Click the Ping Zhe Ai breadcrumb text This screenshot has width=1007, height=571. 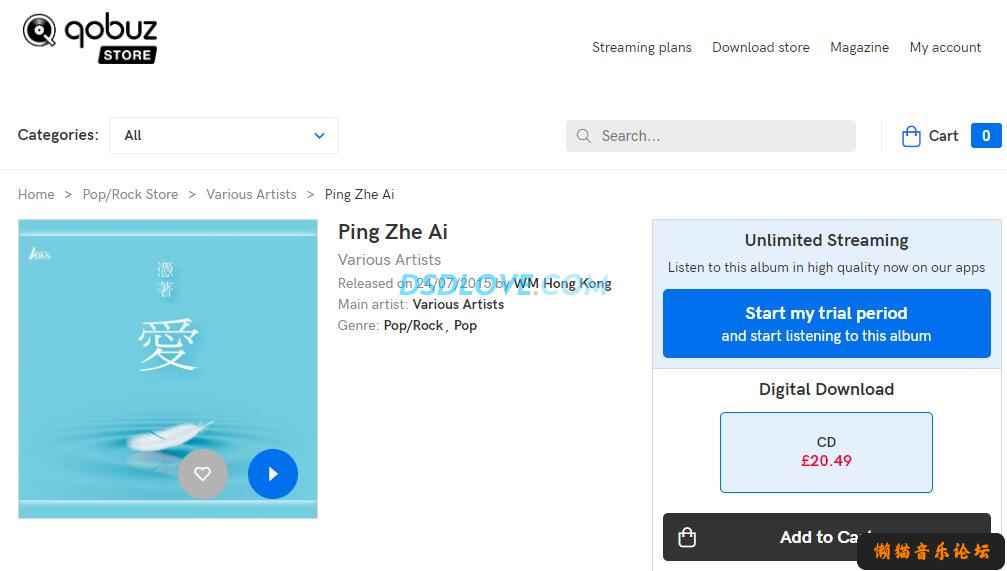click(359, 194)
